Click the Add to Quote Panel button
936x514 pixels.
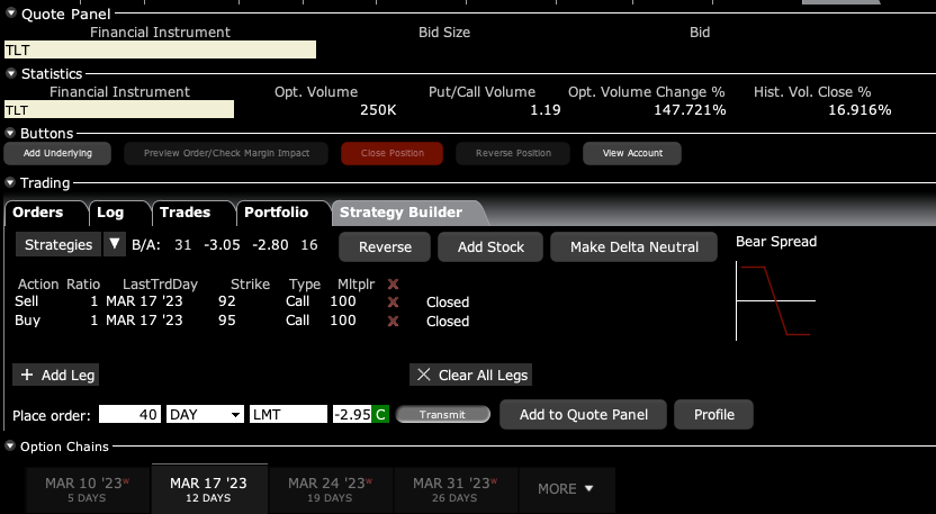[583, 414]
